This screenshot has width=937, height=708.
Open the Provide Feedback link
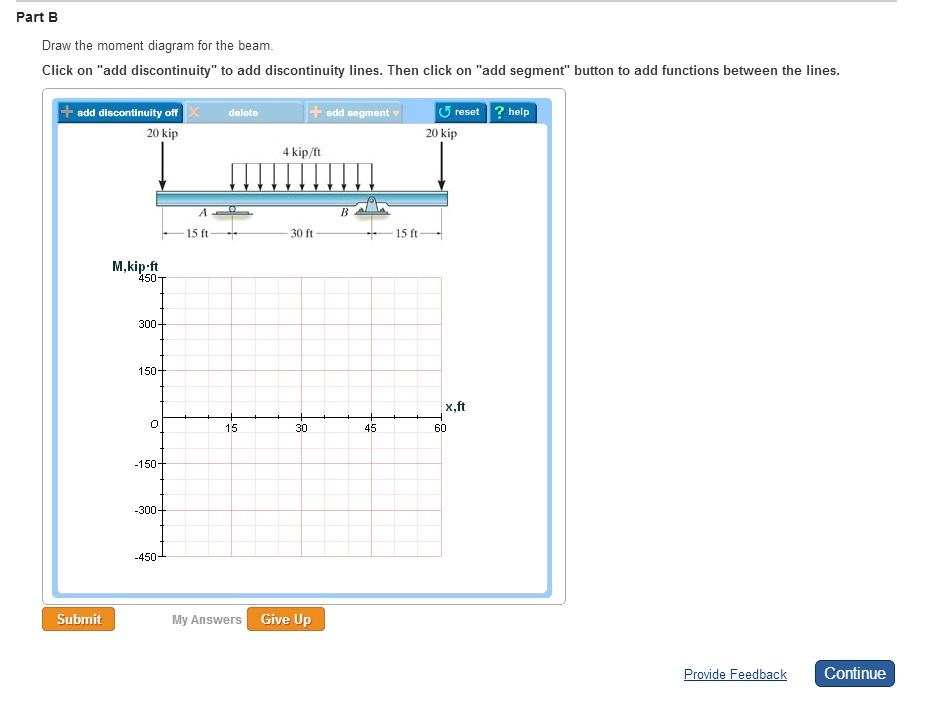click(x=735, y=674)
